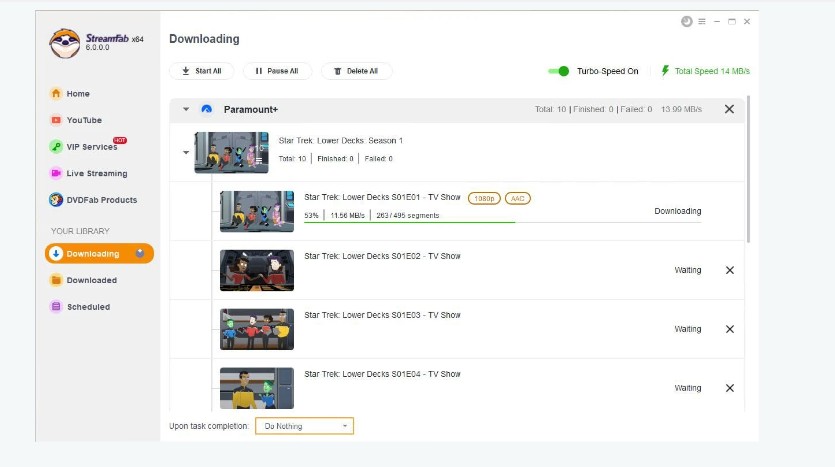Cancel the S01E04 waiting download
This screenshot has height=467, width=835.
[x=730, y=388]
